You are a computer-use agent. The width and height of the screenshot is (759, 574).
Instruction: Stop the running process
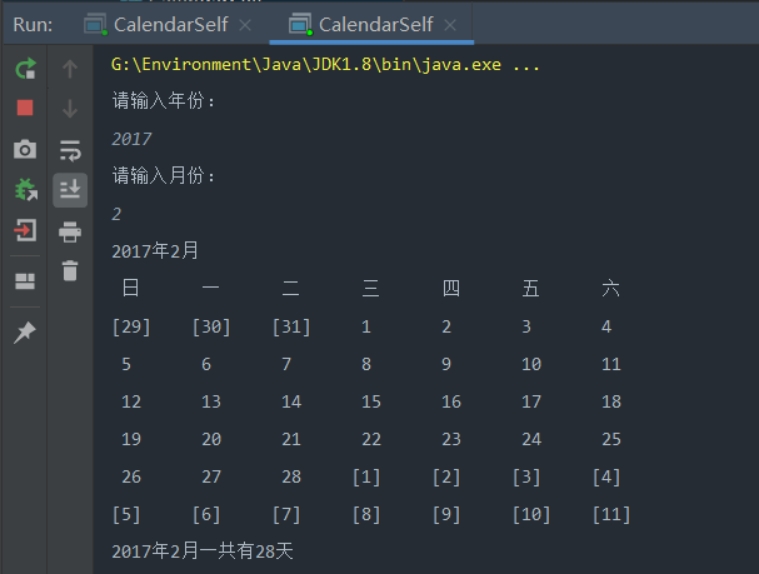(25, 108)
